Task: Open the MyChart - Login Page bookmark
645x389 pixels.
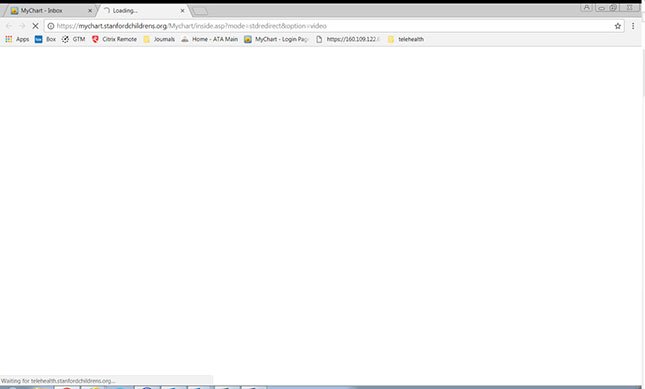Action: click(276, 39)
